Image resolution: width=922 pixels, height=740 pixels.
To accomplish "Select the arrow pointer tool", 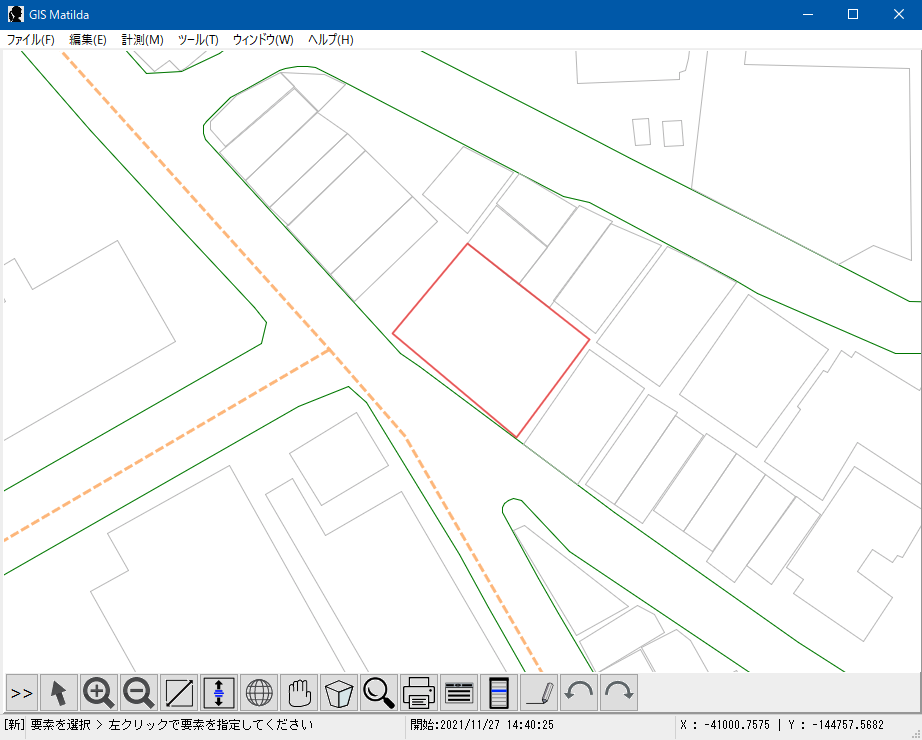I will point(59,692).
